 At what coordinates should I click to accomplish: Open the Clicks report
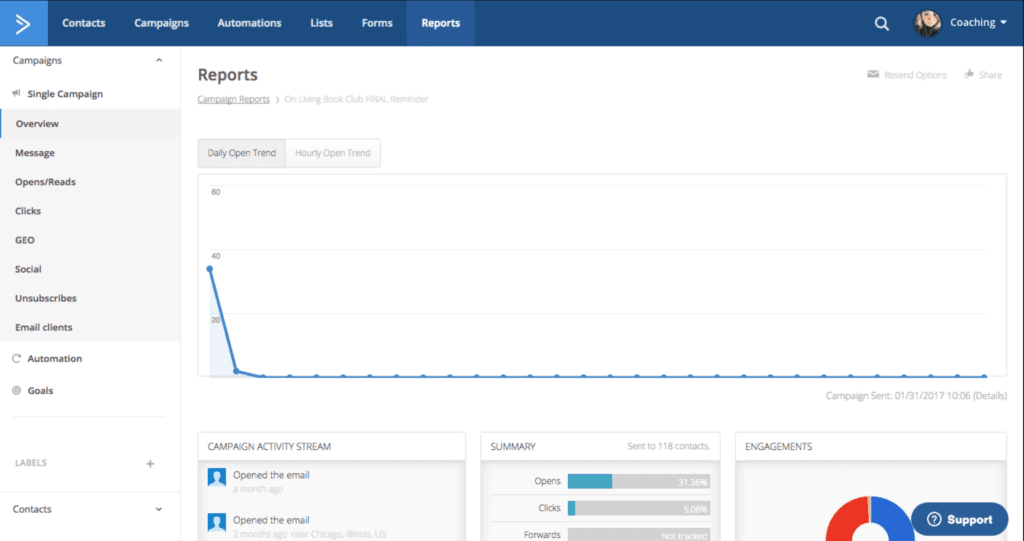(x=90, y=211)
